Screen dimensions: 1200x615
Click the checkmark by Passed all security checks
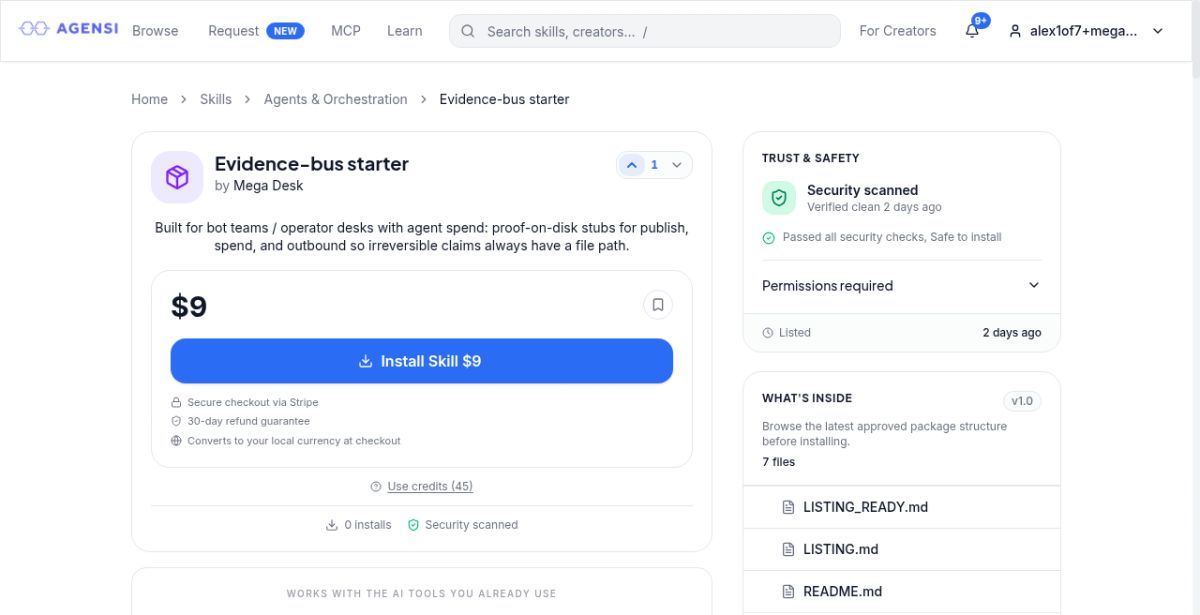pyautogui.click(x=768, y=237)
